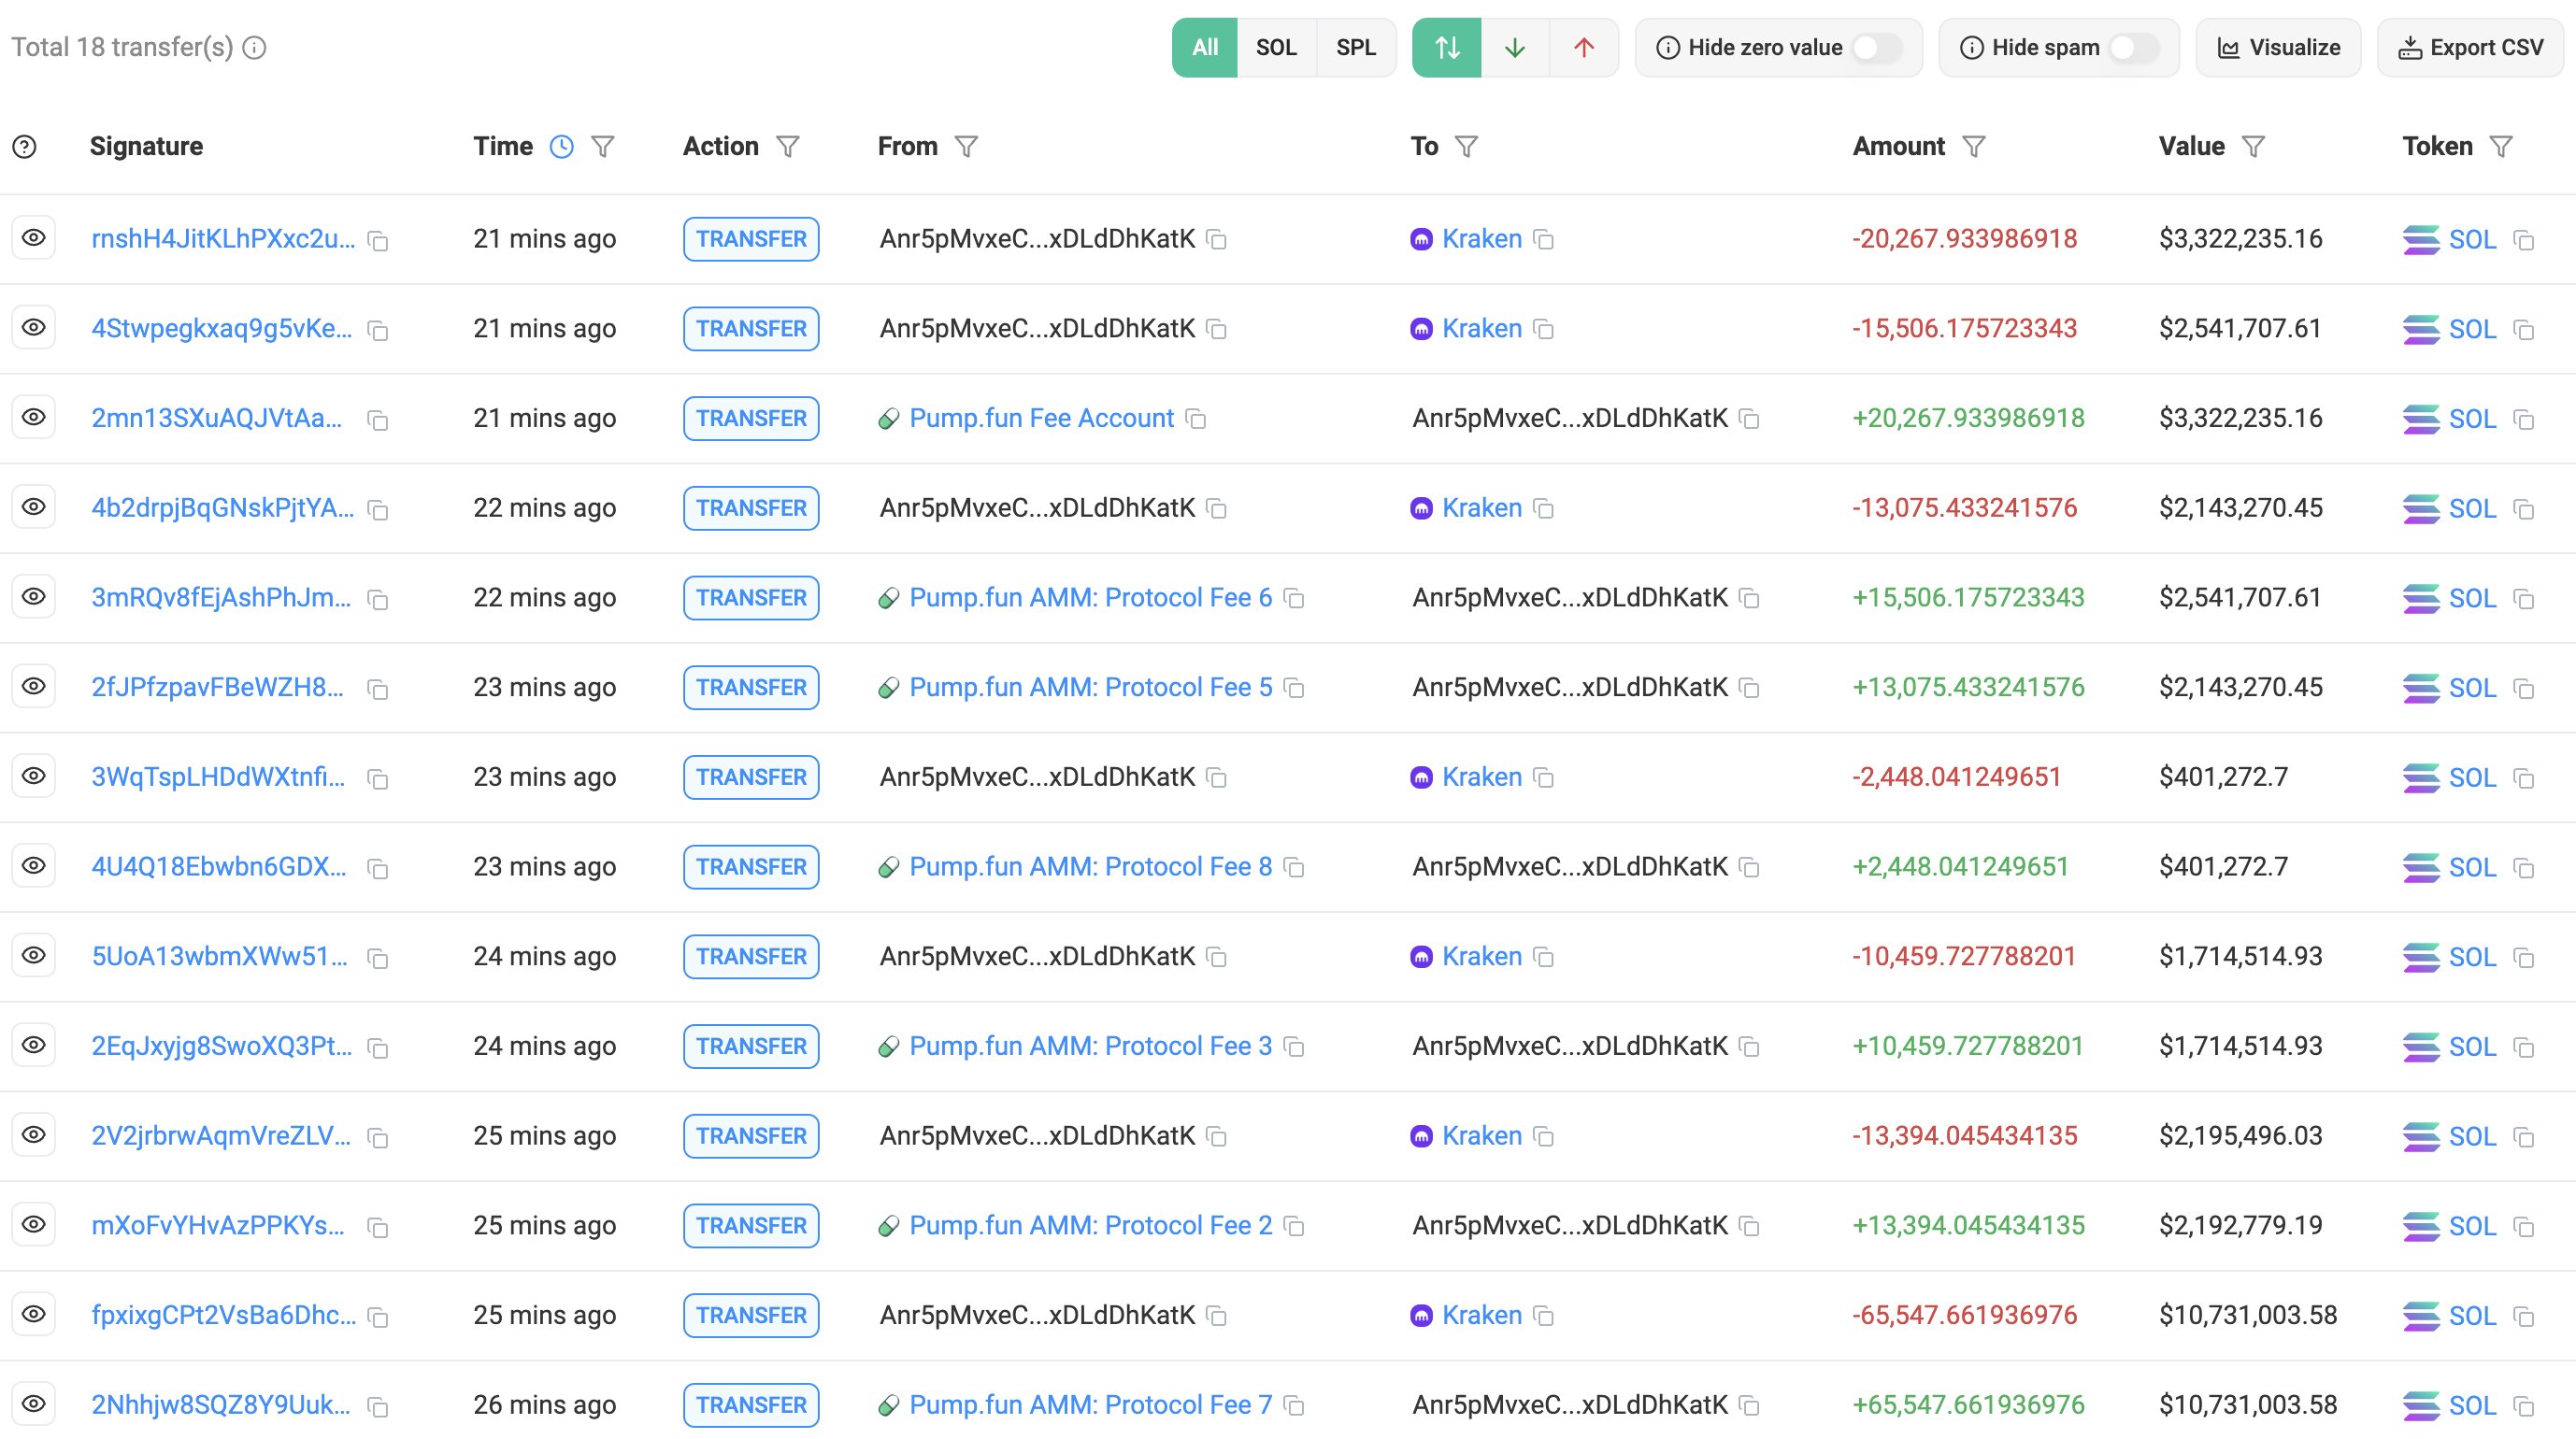Open transaction 2EqJxyjg8SwoXQ3Pt signature link
The width and height of the screenshot is (2576, 1439).
(222, 1046)
